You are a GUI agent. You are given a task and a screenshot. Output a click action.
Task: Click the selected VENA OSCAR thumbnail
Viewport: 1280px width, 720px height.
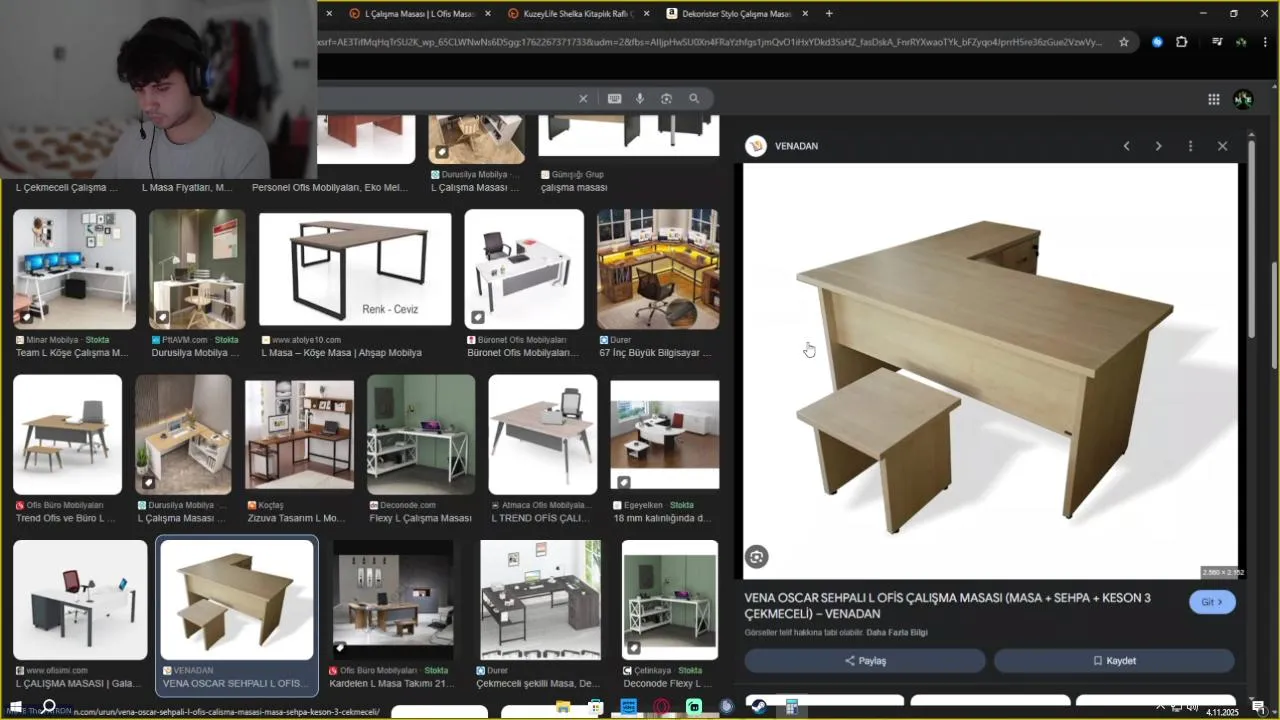[237, 600]
